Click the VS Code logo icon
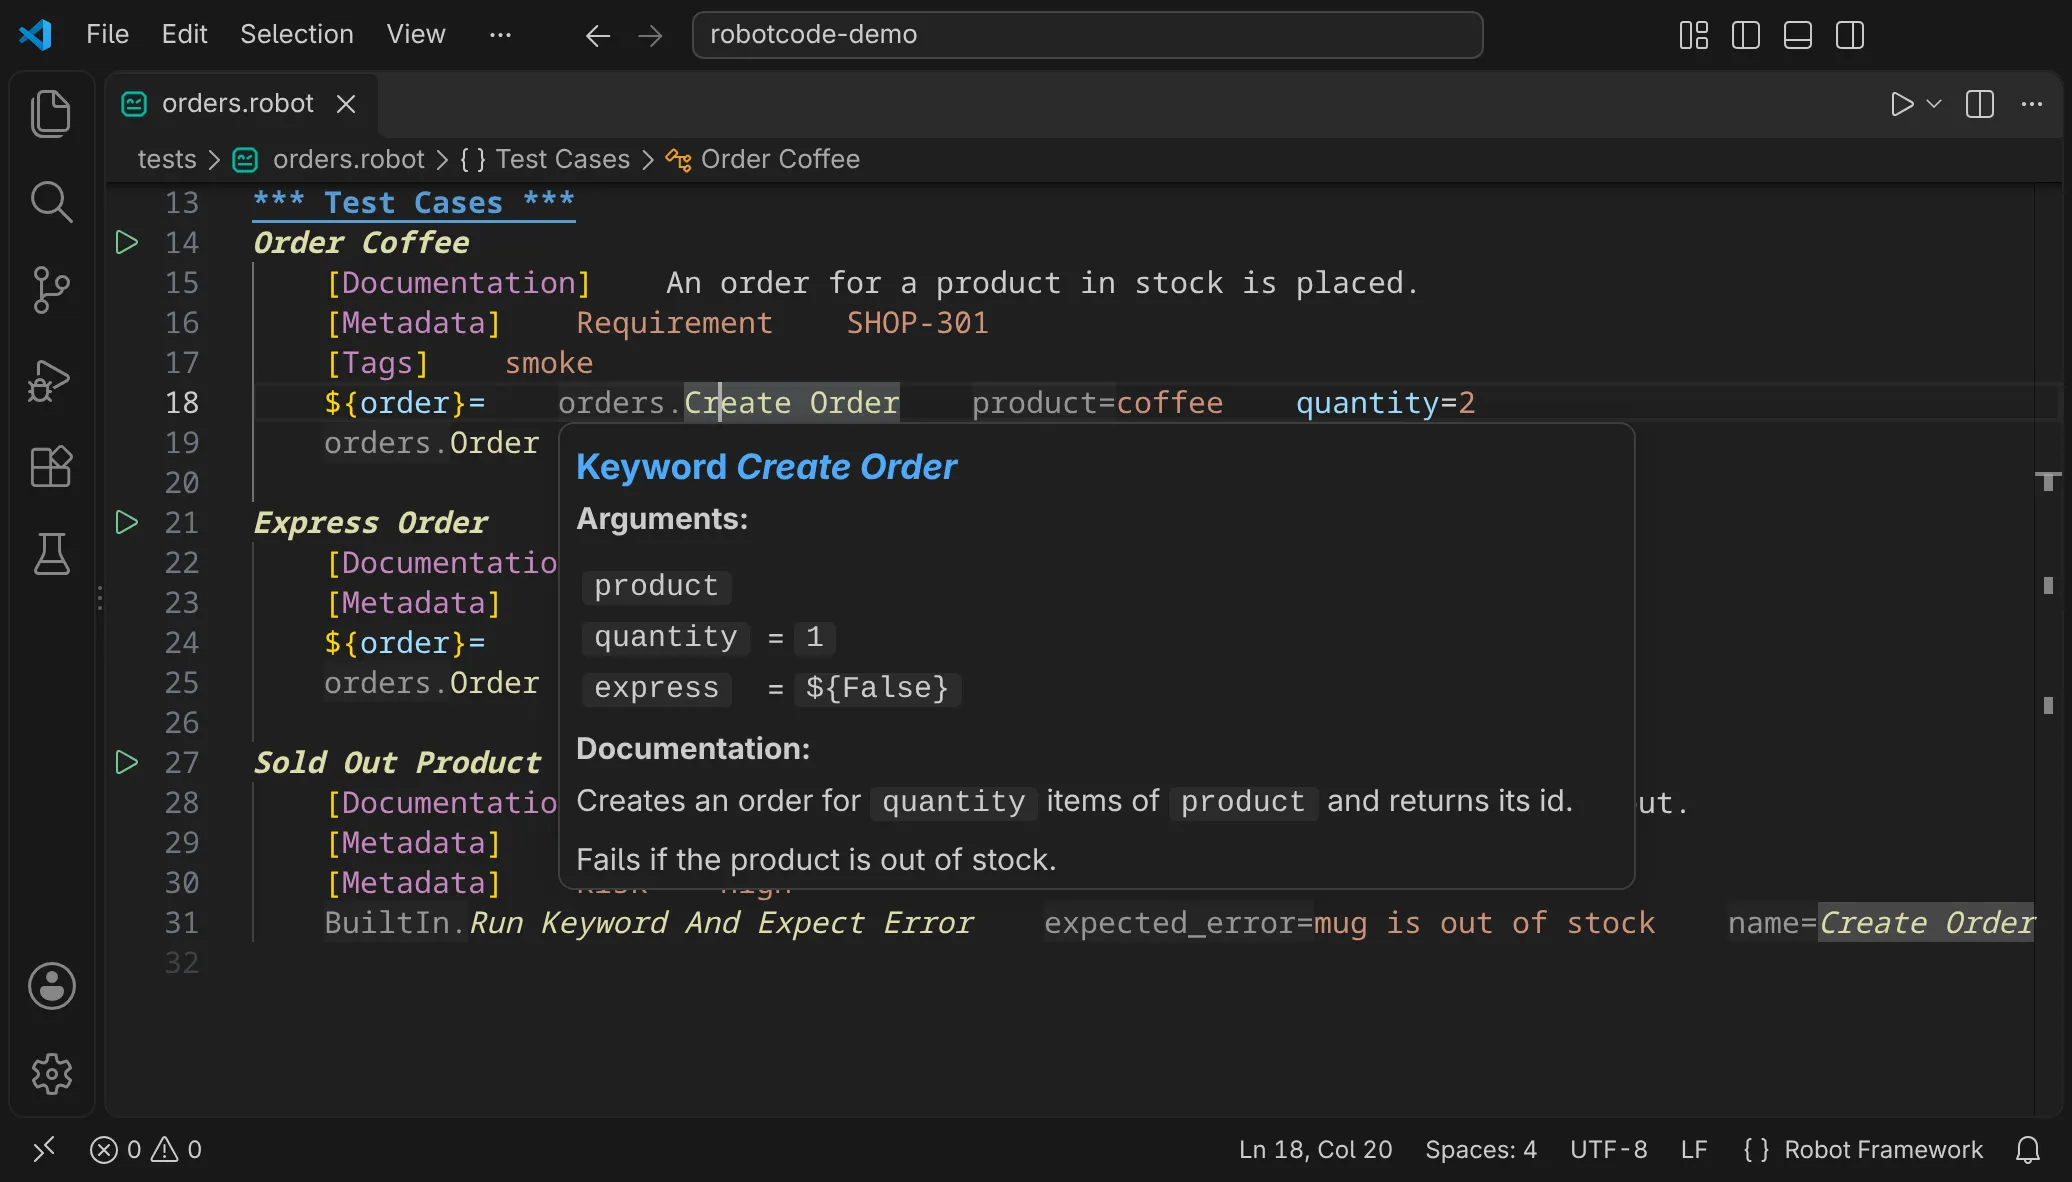Viewport: 2072px width, 1182px height. point(35,34)
